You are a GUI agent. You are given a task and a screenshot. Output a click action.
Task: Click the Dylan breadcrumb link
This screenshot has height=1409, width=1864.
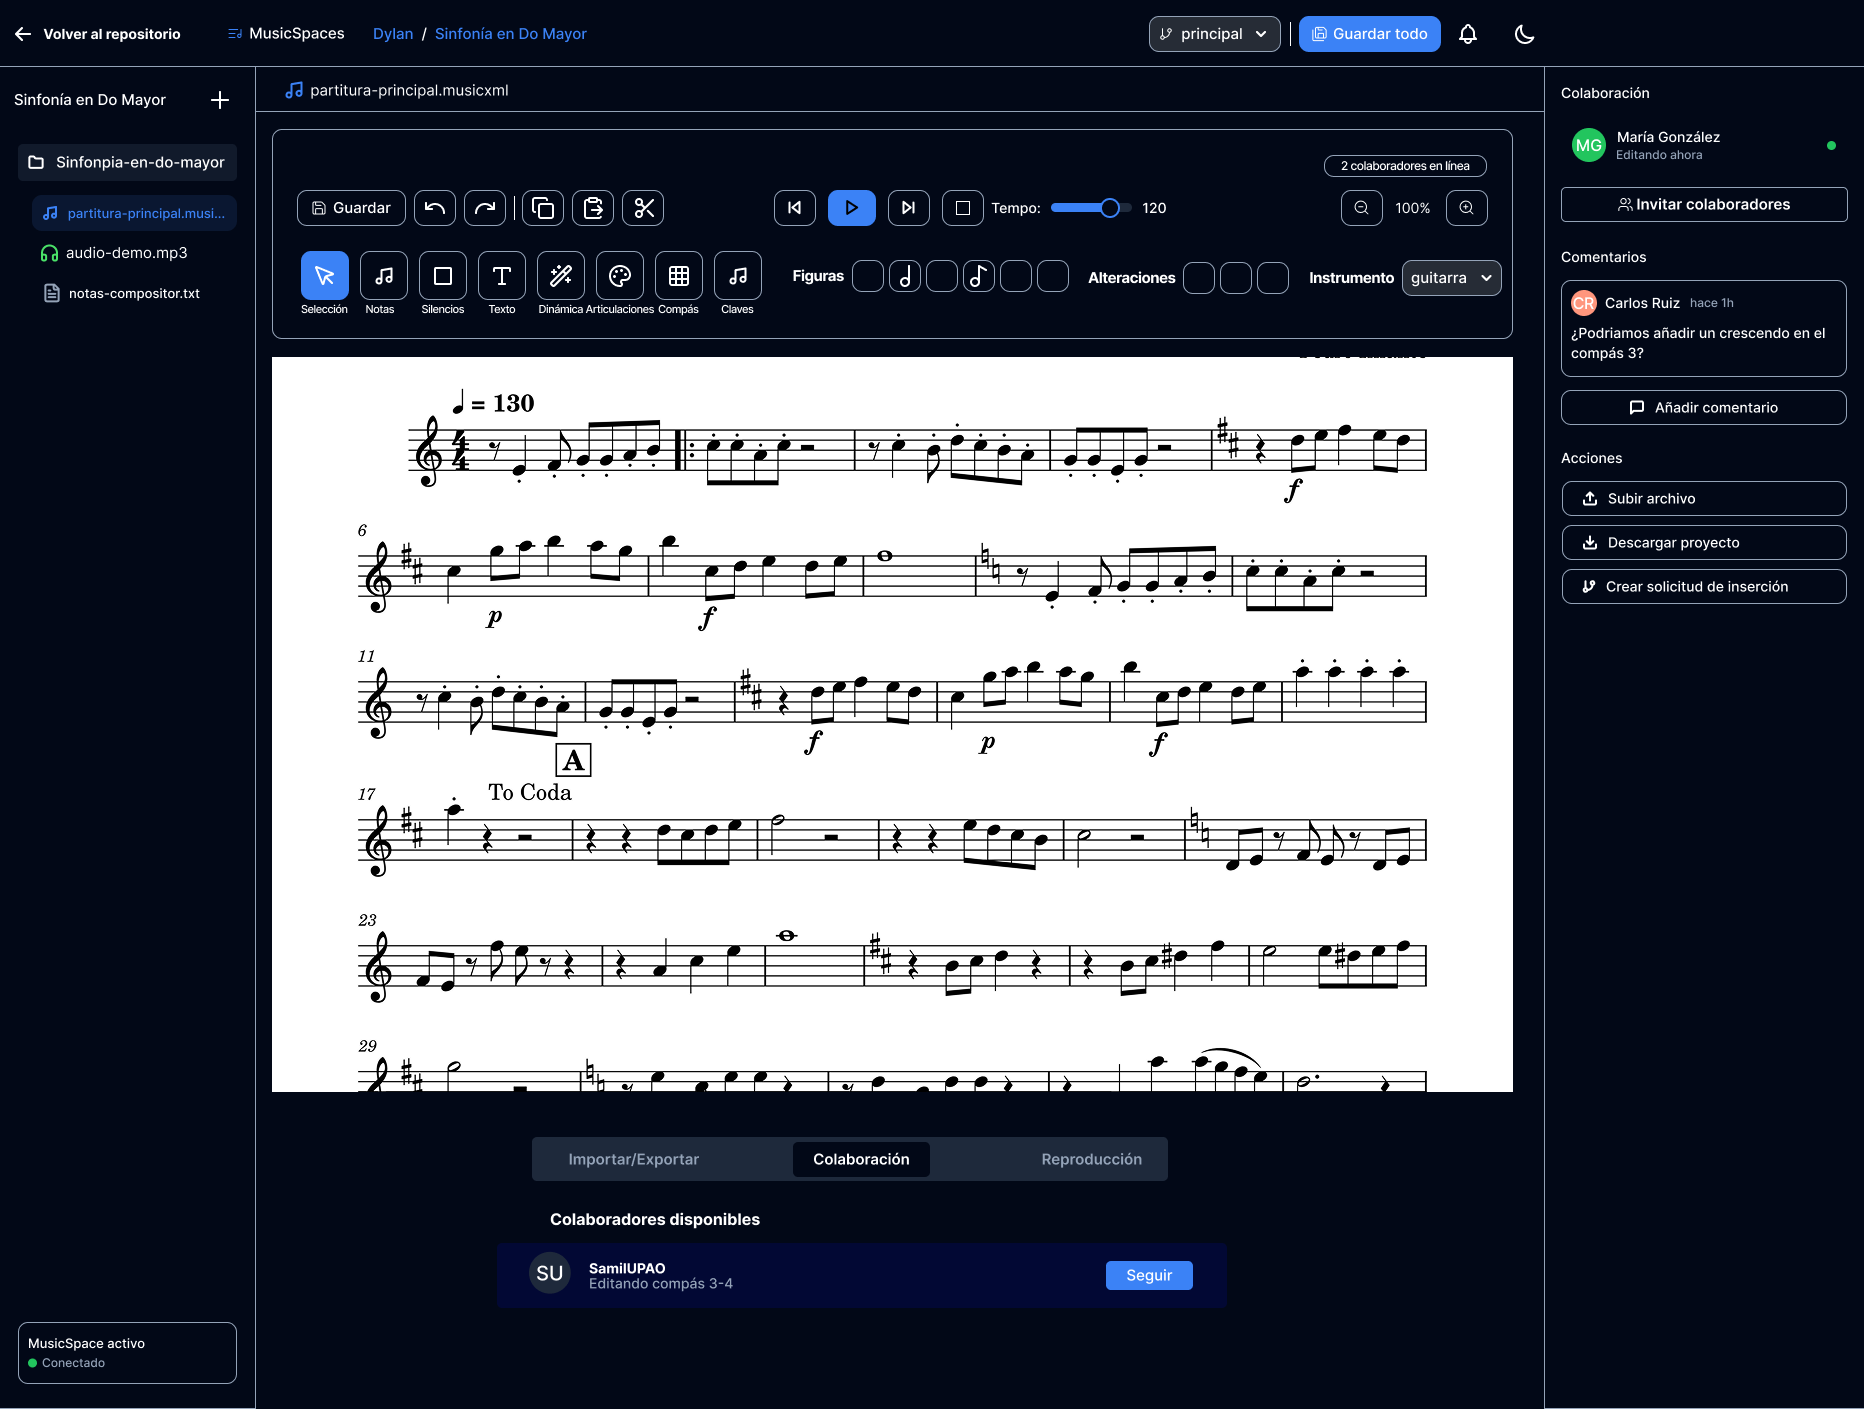click(x=393, y=34)
